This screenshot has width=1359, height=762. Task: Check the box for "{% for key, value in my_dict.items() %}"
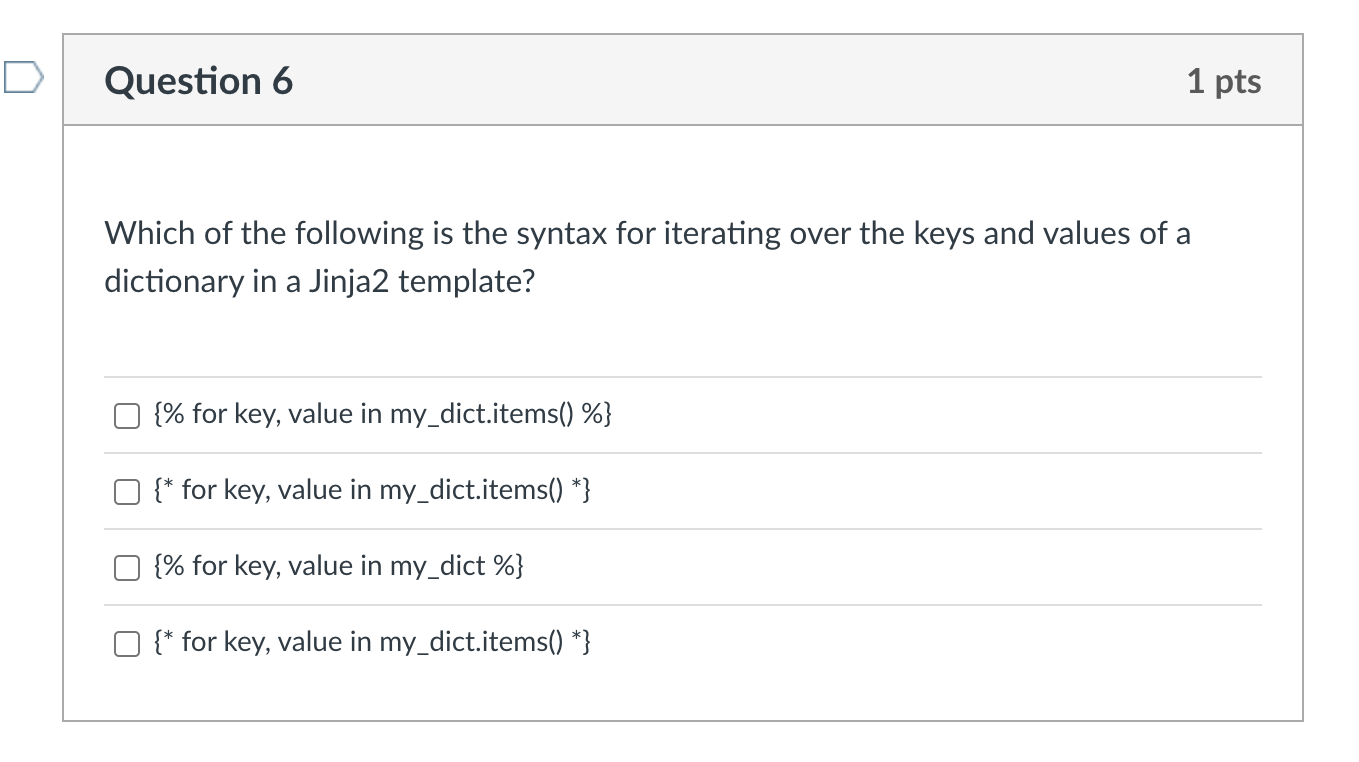pyautogui.click(x=126, y=415)
